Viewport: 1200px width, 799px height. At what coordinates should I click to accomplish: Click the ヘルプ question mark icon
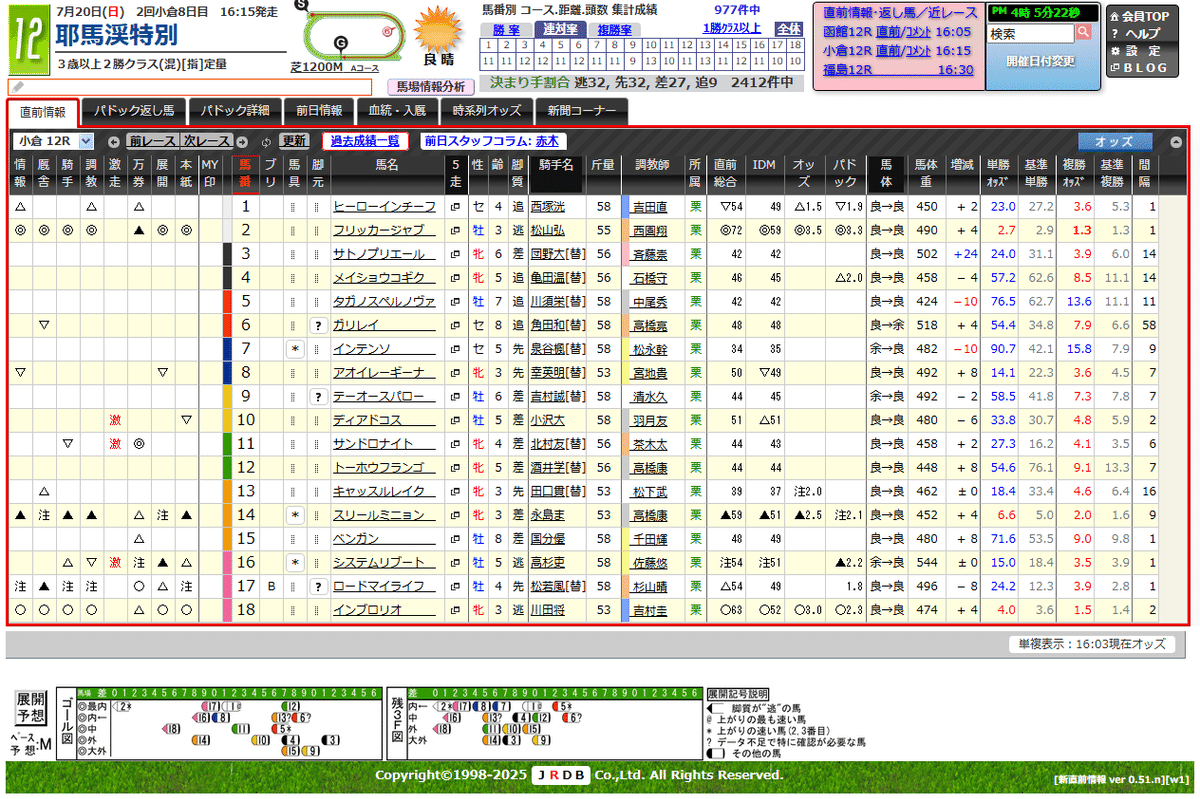click(x=1114, y=33)
